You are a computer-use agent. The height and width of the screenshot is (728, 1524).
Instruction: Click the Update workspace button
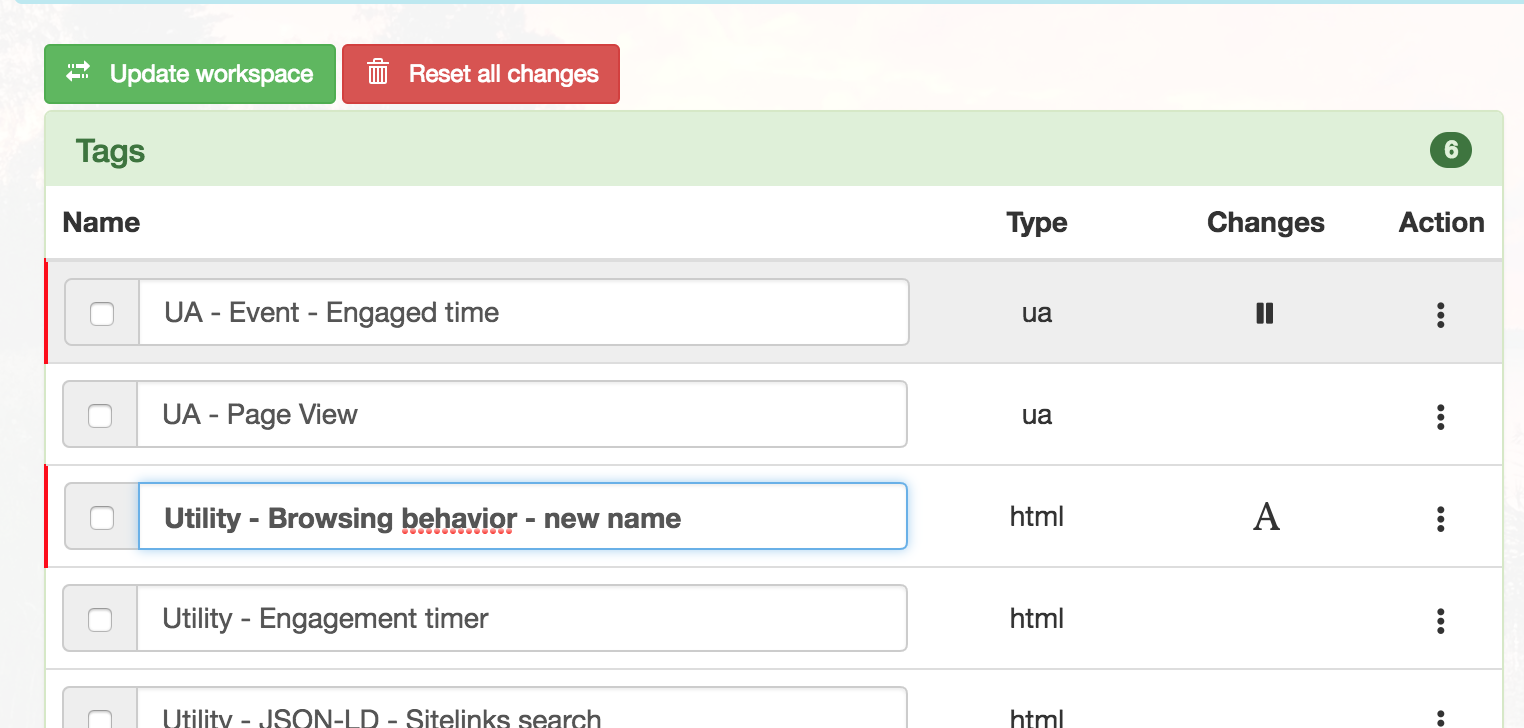(190, 74)
